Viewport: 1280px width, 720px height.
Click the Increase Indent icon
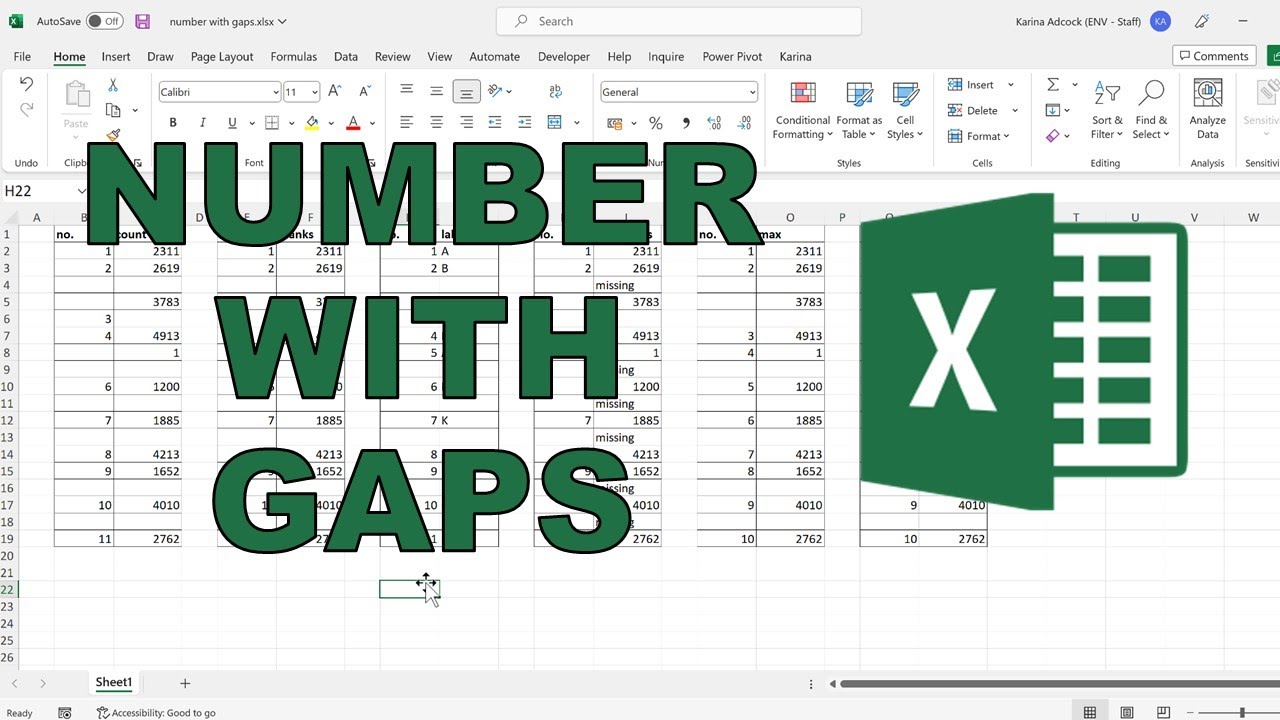pyautogui.click(x=526, y=123)
